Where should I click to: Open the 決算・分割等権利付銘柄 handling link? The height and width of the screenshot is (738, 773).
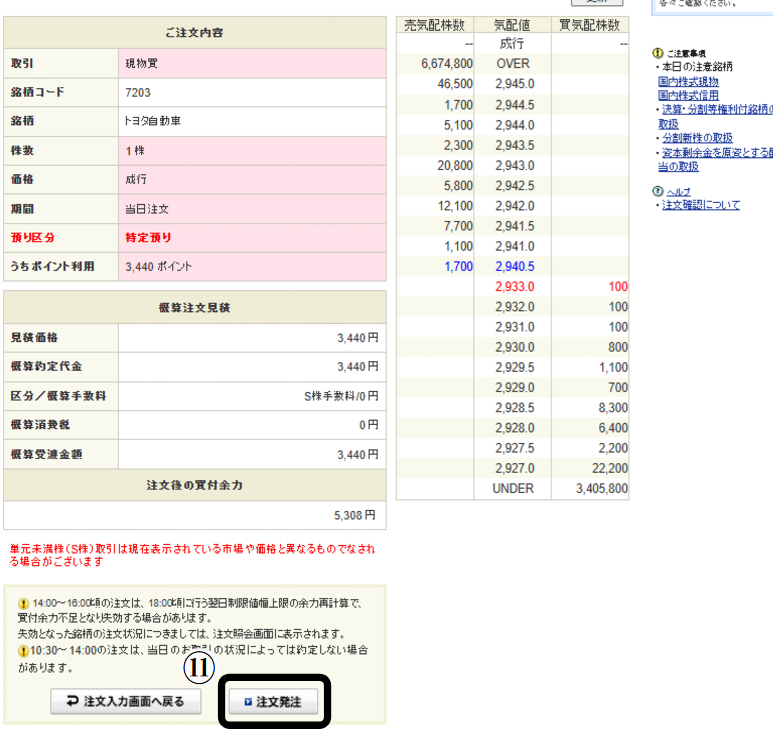point(715,109)
